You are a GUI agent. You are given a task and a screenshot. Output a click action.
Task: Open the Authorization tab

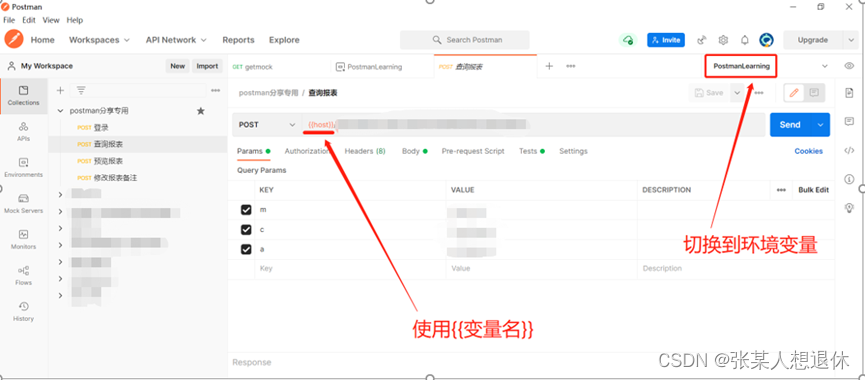(307, 151)
